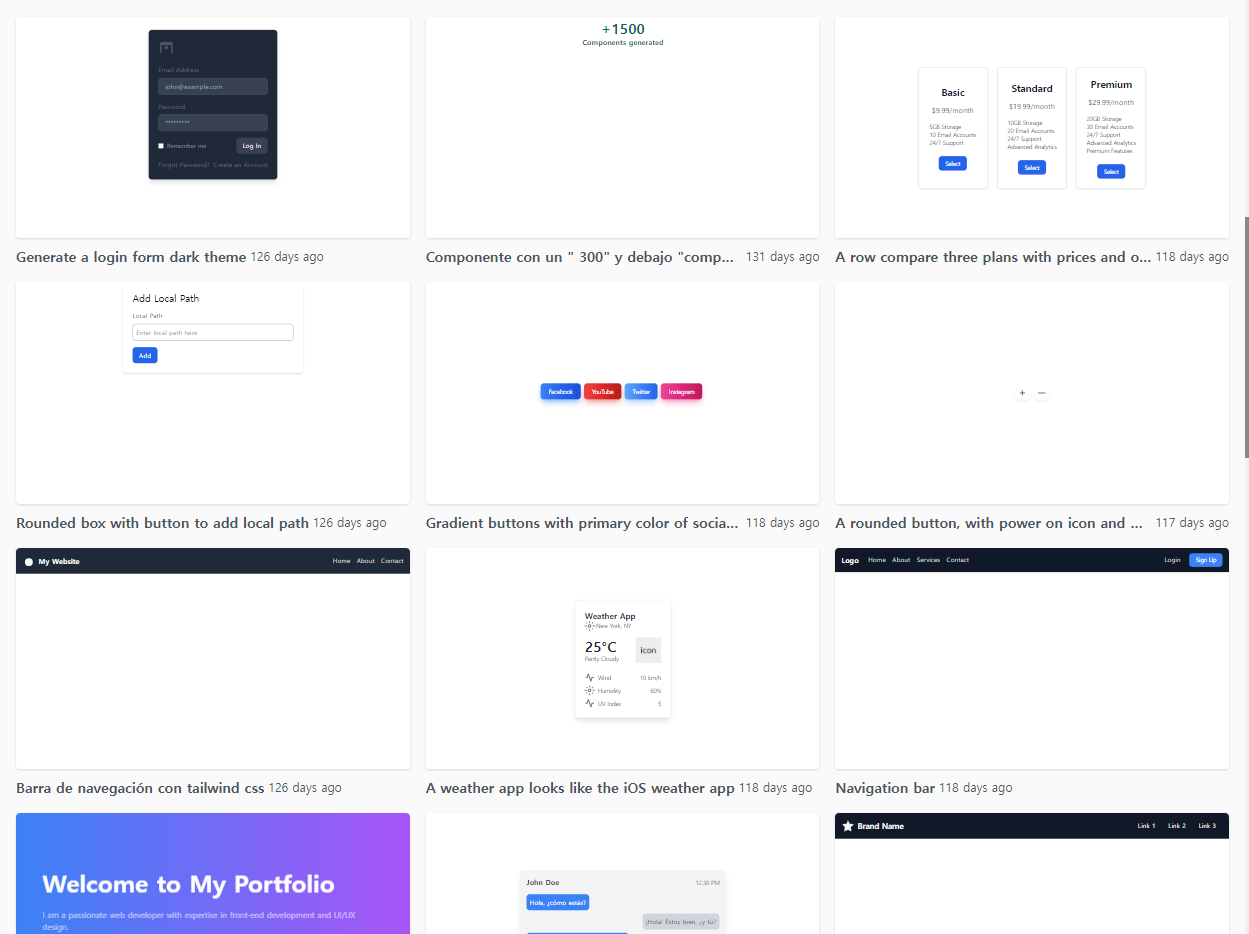Screen dimensions: 1249x934
Task: Click the star icon beside Brand Name
Action: click(848, 826)
